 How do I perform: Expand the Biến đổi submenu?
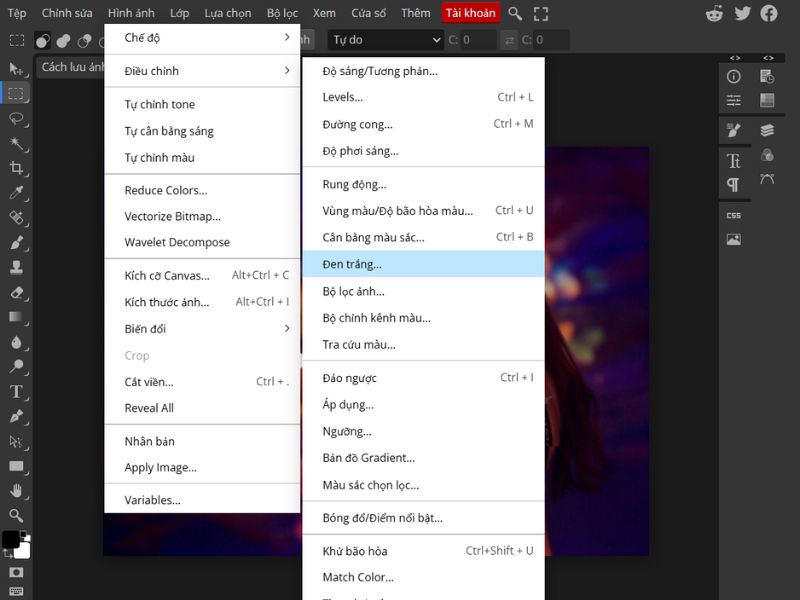click(202, 329)
